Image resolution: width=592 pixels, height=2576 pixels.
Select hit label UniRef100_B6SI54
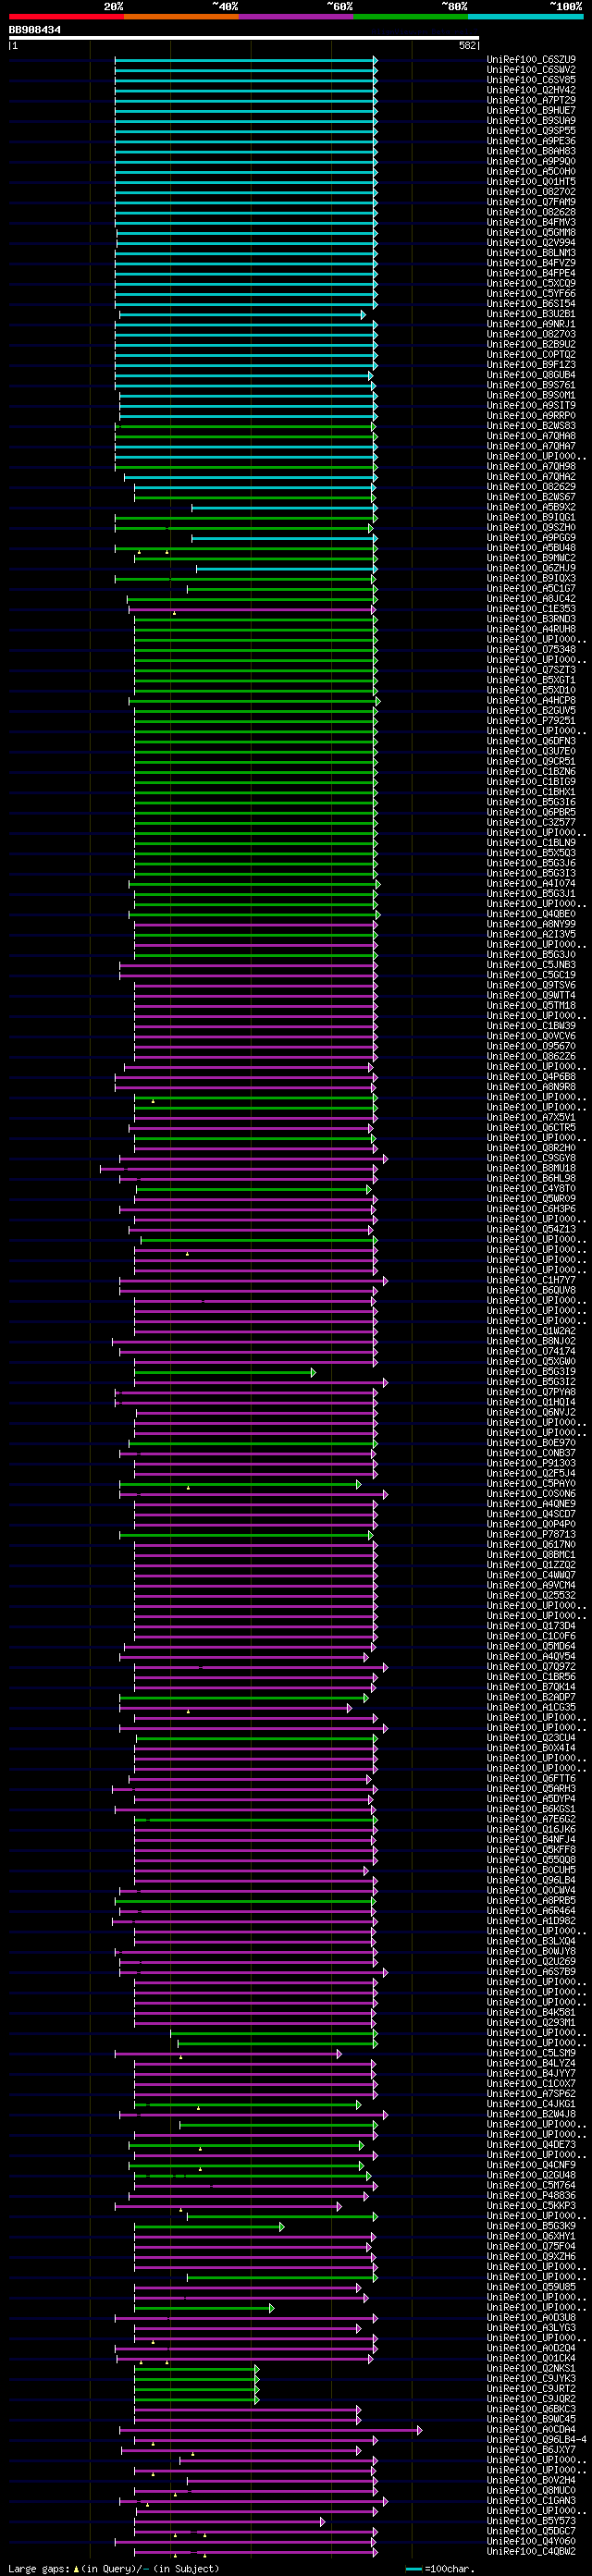531,304
